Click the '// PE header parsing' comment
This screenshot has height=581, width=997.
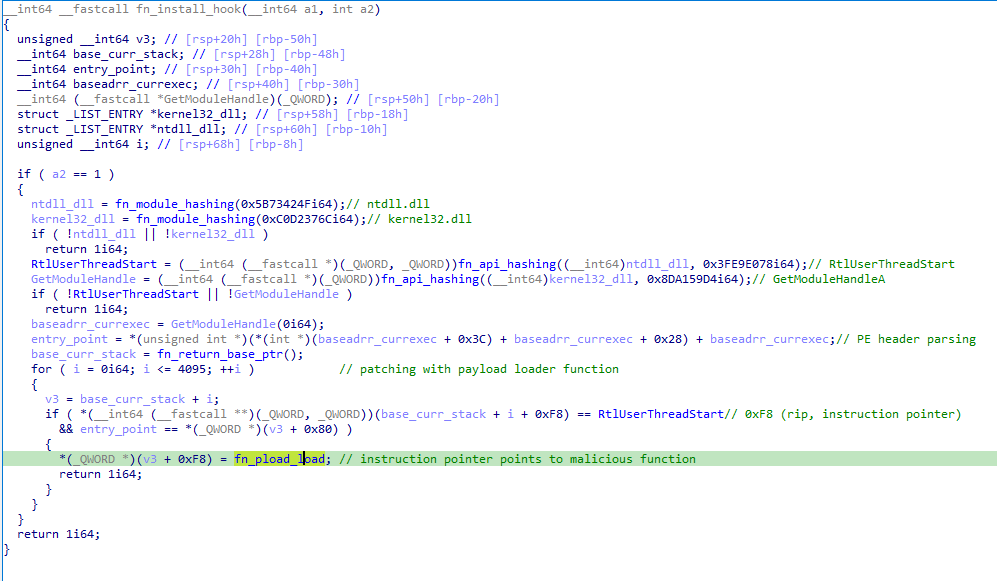point(906,339)
